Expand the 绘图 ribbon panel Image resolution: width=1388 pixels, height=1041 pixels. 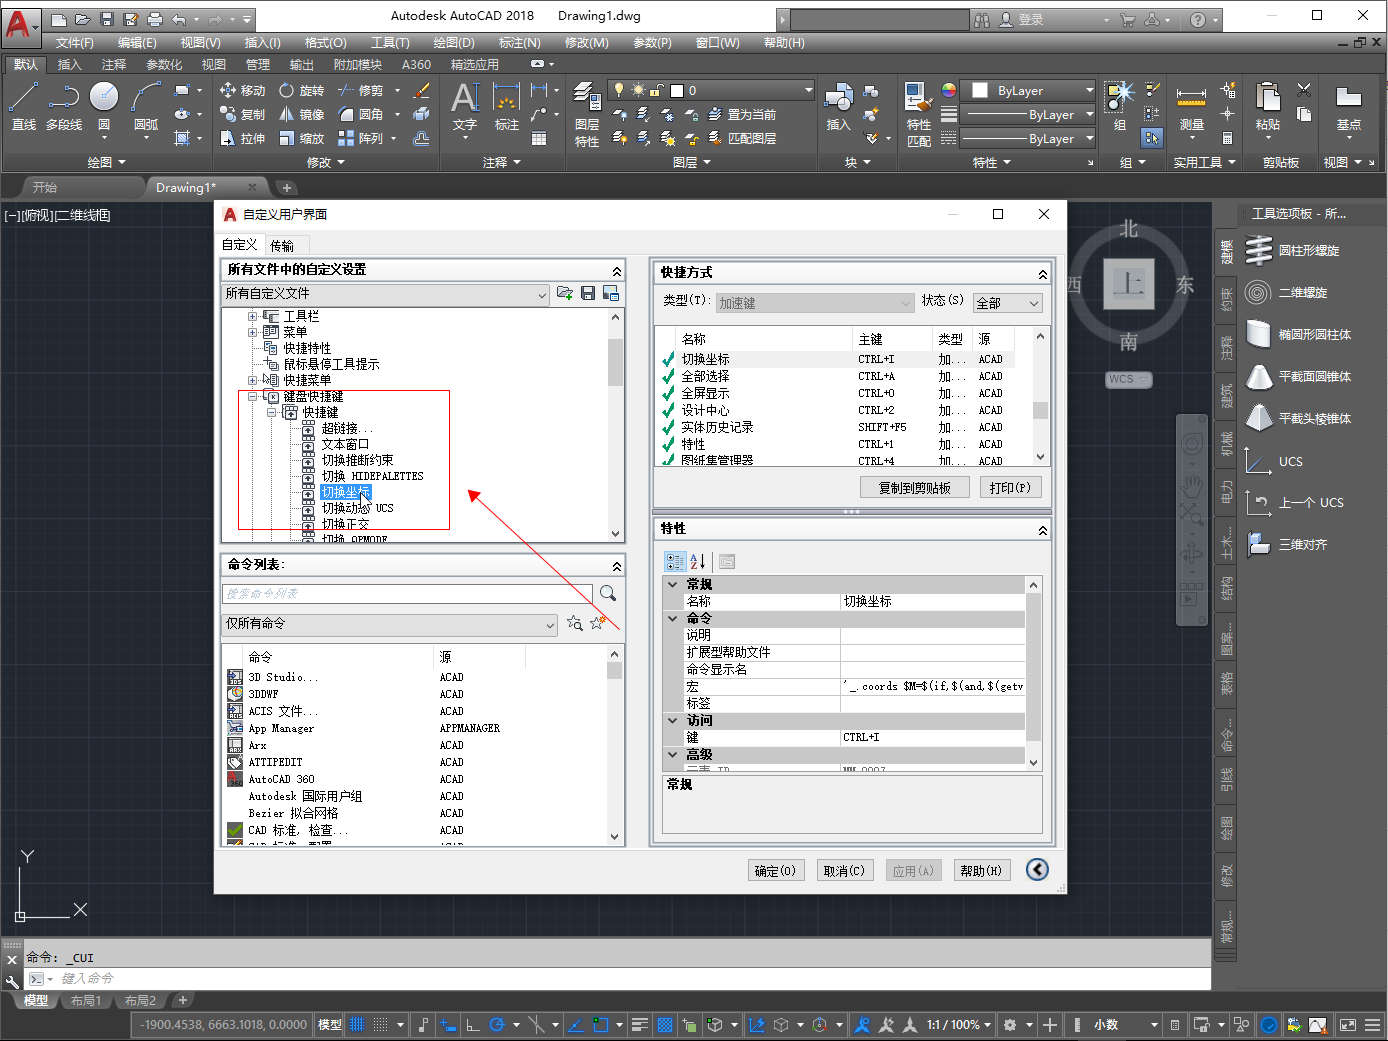[x=106, y=162]
